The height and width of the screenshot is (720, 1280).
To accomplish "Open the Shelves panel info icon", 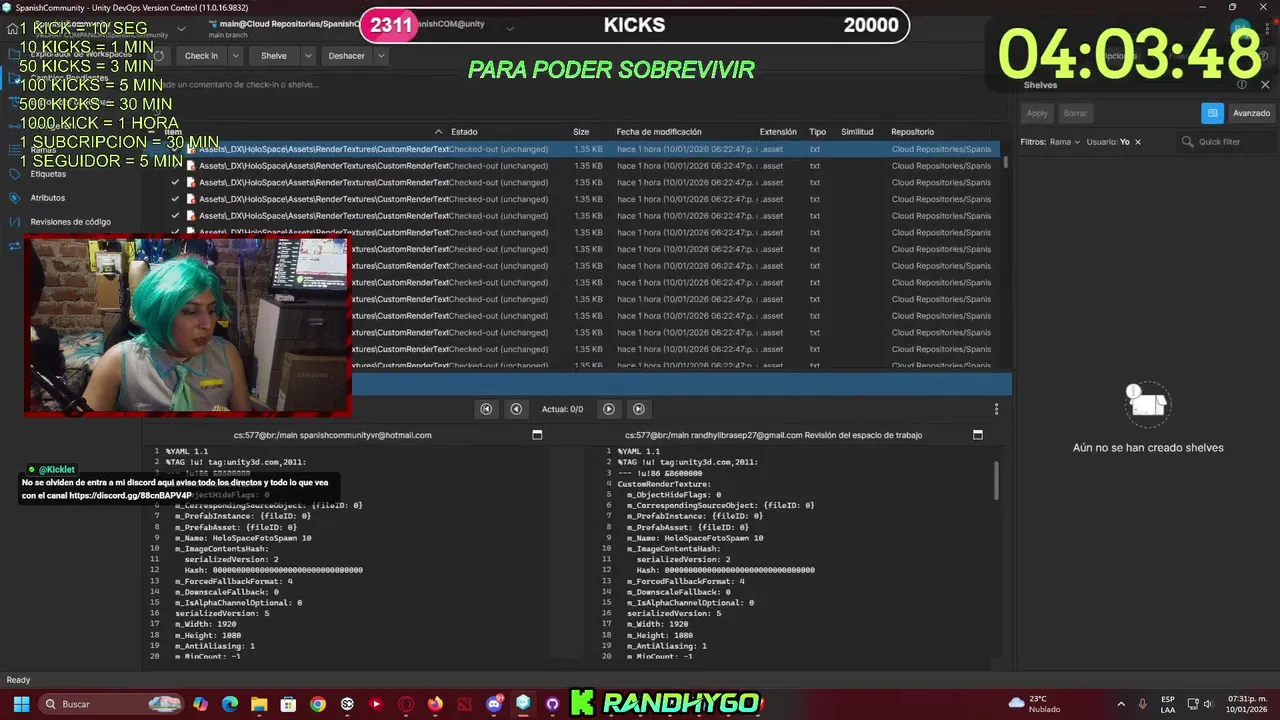I will pyautogui.click(x=1242, y=85).
